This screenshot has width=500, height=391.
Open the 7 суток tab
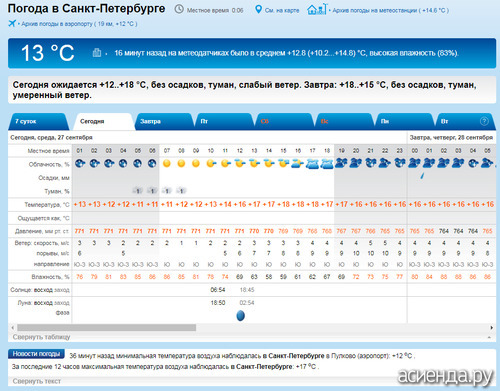pyautogui.click(x=25, y=121)
